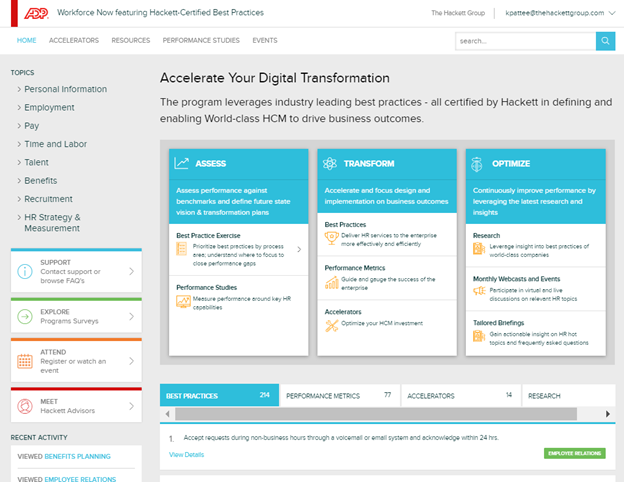Image resolution: width=624 pixels, height=482 pixels.
Task: Click the View Details link
Action: click(x=187, y=455)
